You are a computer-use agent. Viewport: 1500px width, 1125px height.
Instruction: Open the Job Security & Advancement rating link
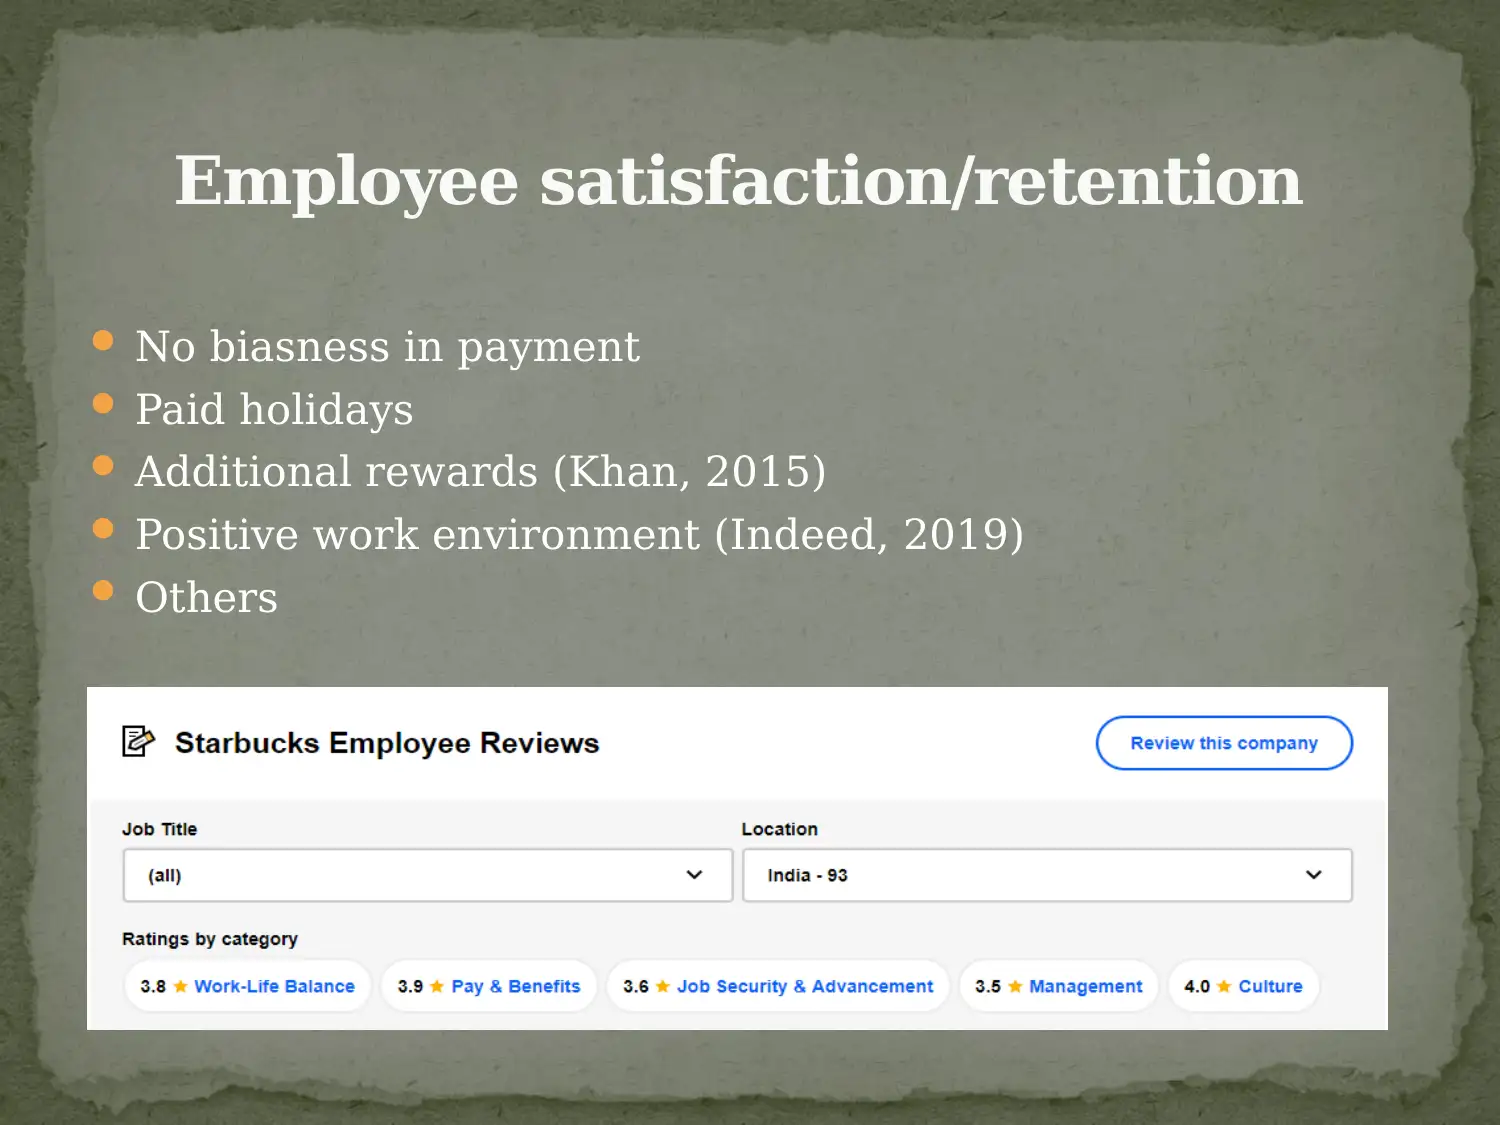pos(805,986)
